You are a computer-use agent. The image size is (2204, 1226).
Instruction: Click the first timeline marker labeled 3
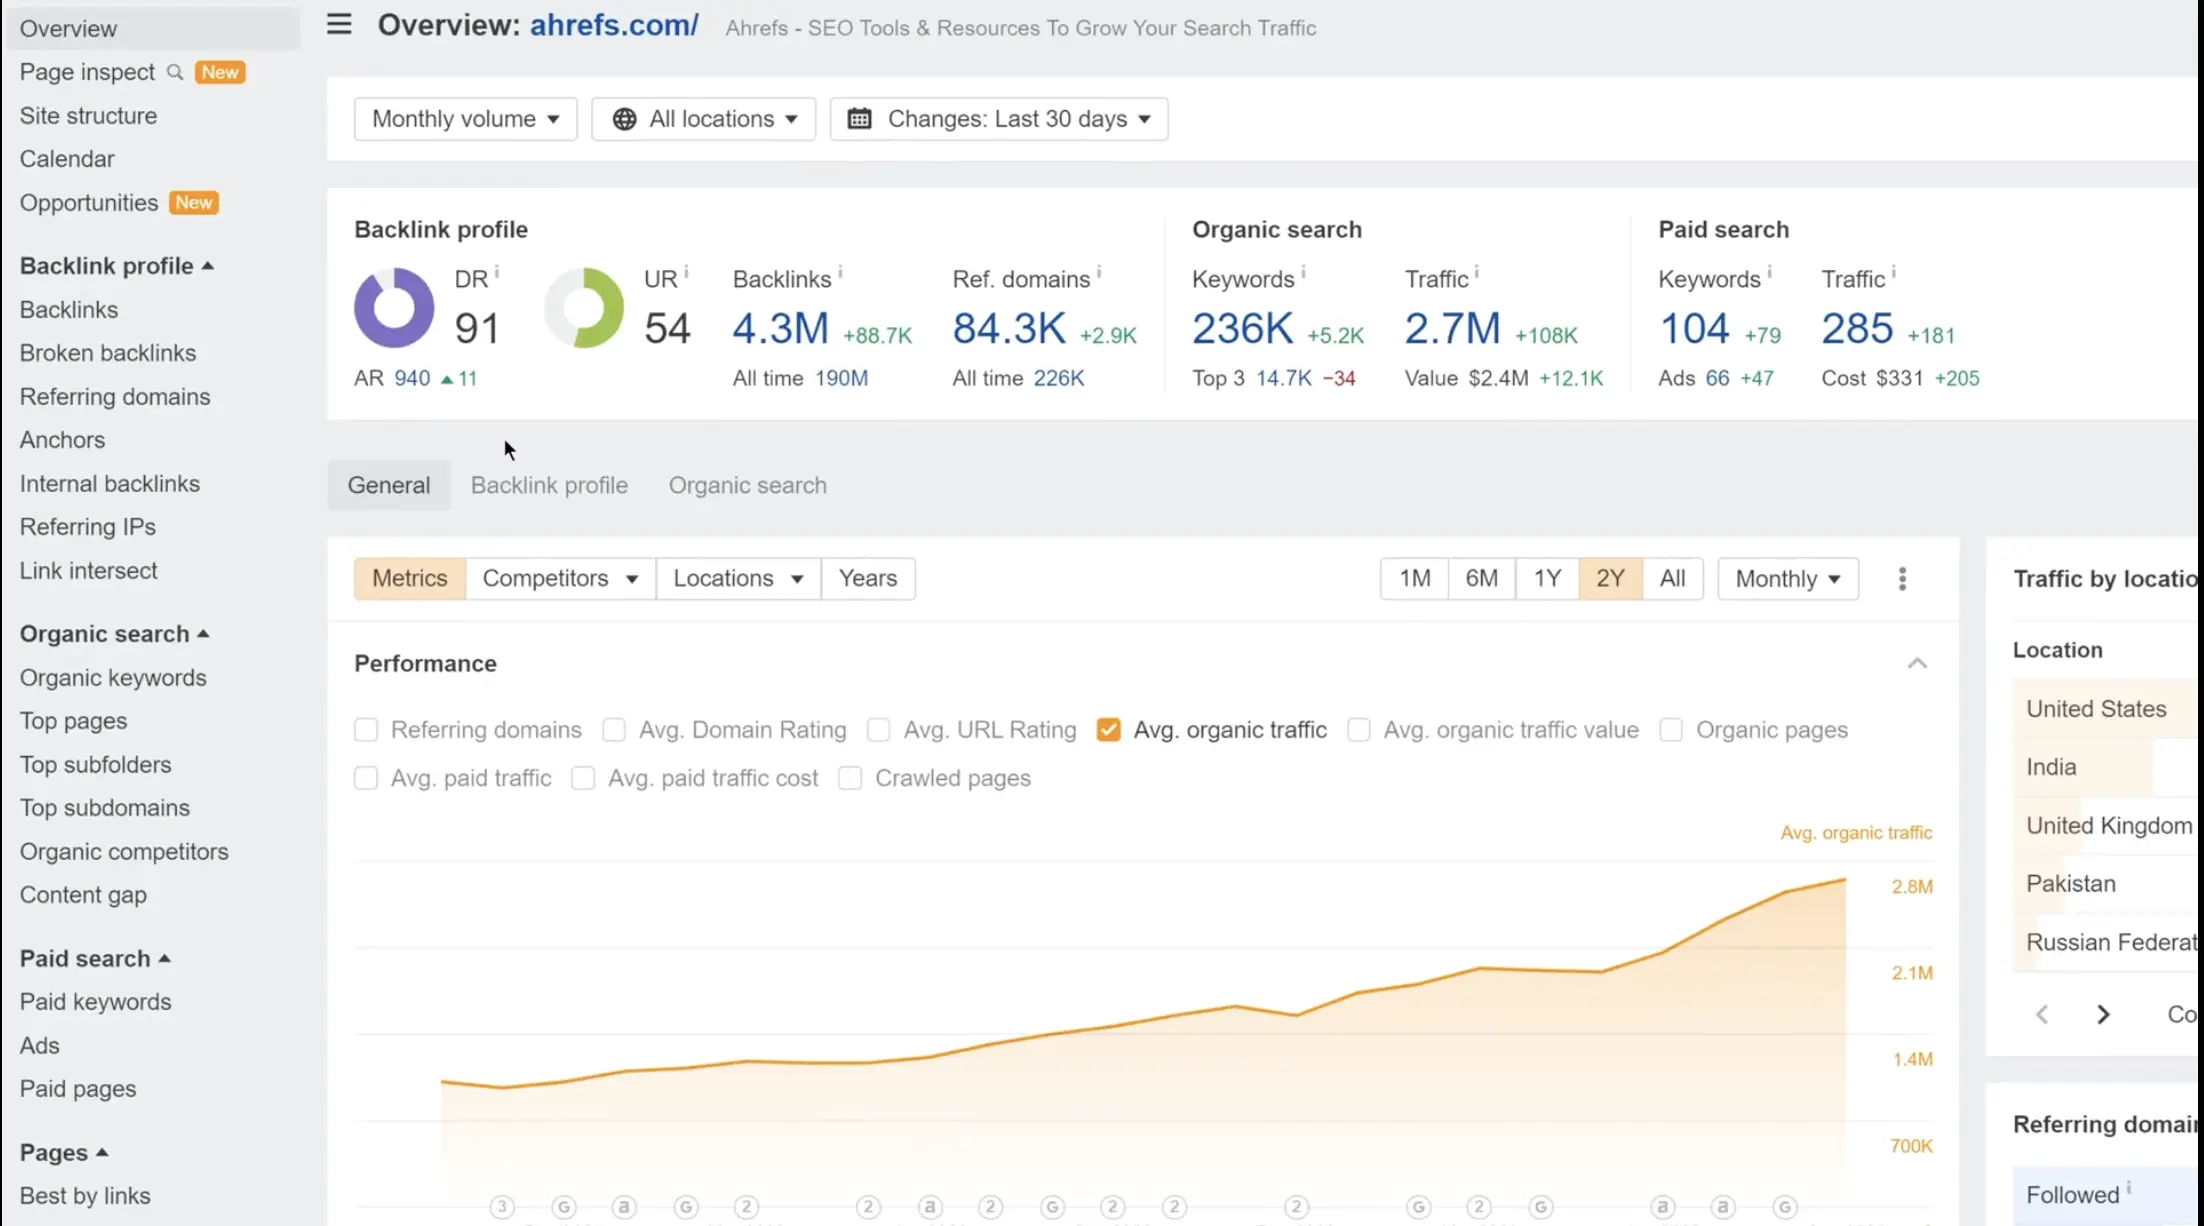pyautogui.click(x=503, y=1207)
